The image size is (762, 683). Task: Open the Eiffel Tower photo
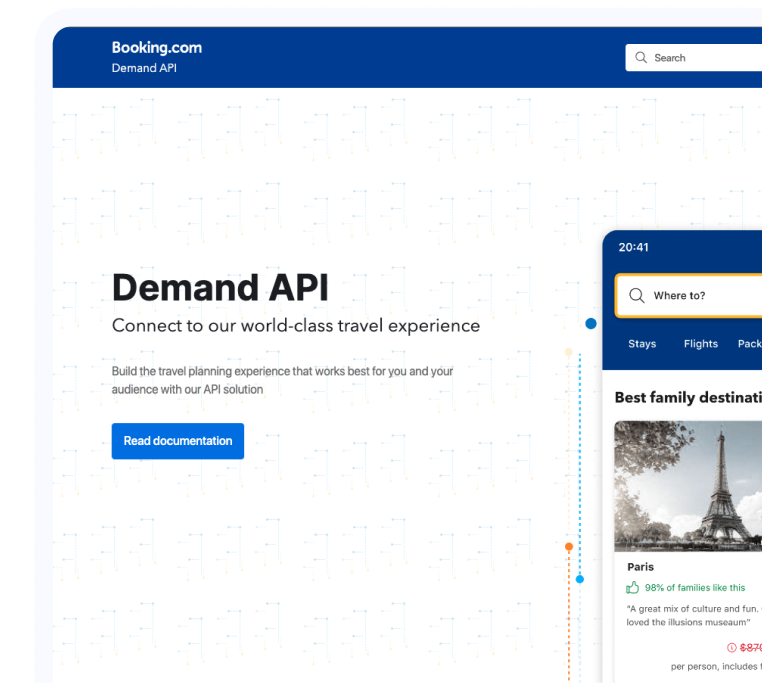point(688,485)
